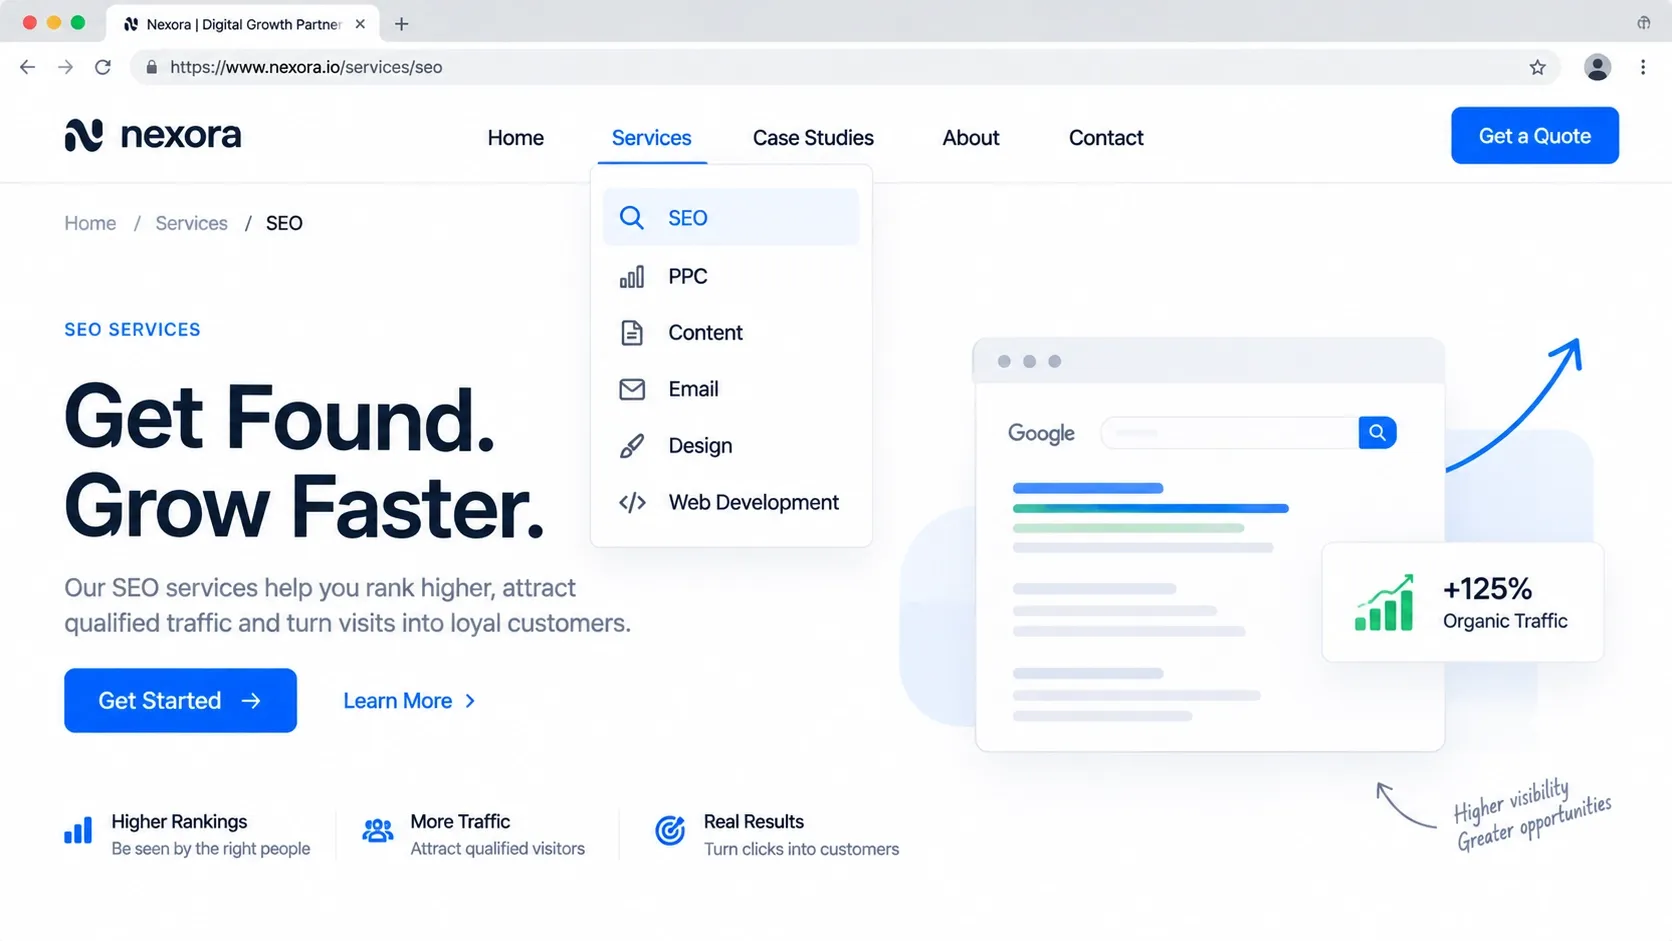Click the +125% Organic Traffic card

point(1462,602)
